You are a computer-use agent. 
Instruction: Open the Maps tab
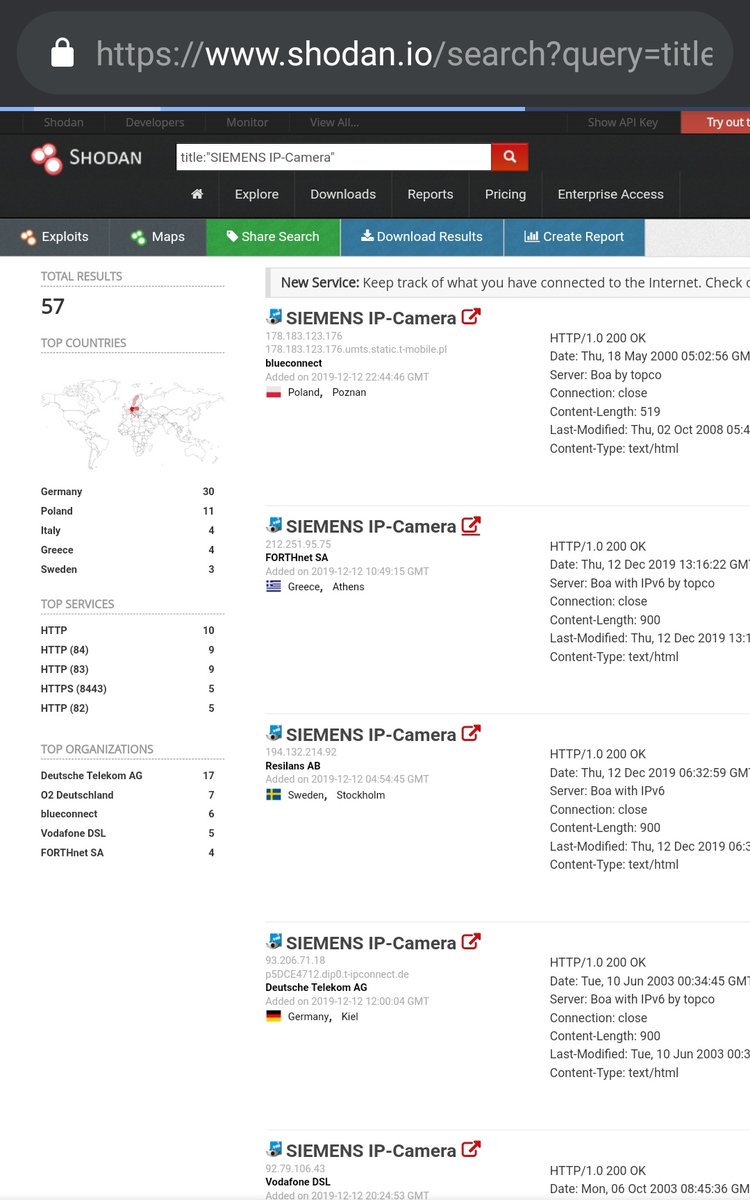(157, 237)
